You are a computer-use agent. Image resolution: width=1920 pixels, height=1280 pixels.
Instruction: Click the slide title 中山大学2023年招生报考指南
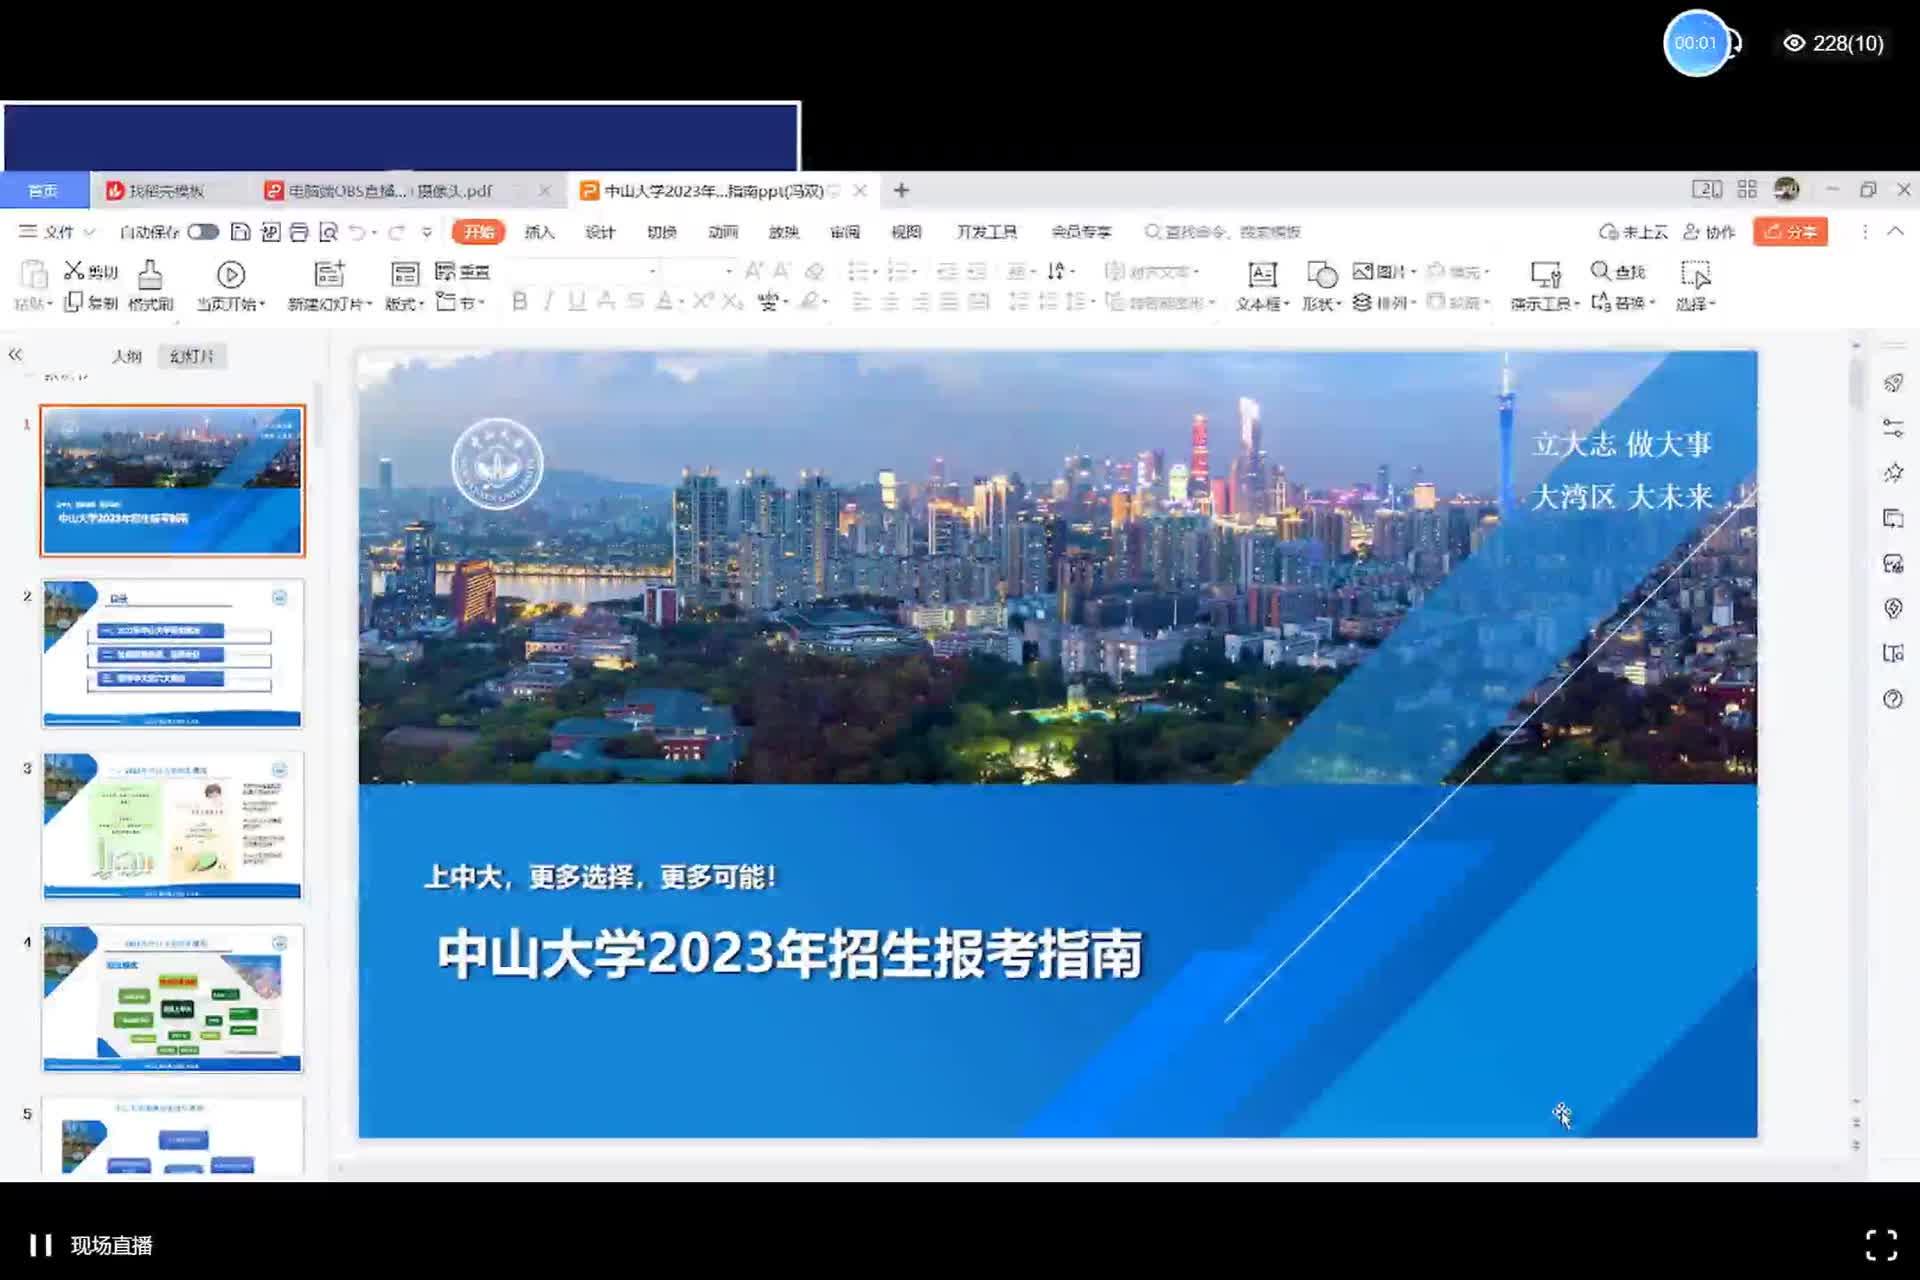point(790,953)
